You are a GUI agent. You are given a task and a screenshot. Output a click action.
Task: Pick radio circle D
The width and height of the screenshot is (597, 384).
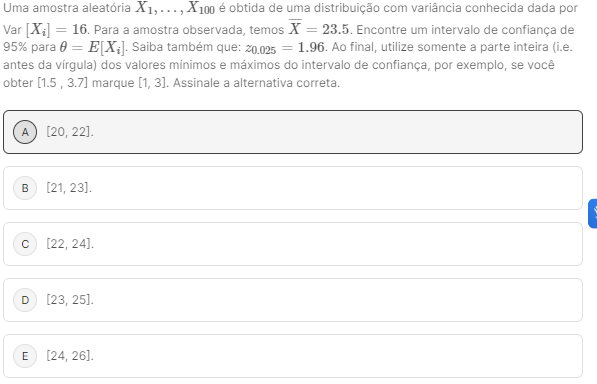pyautogui.click(x=25, y=300)
